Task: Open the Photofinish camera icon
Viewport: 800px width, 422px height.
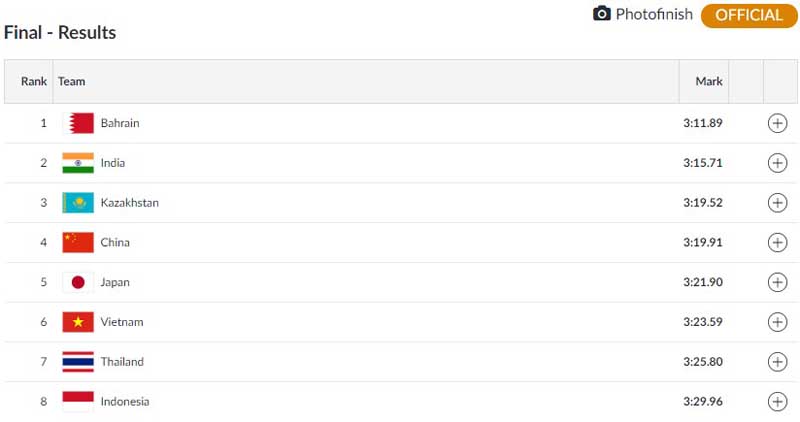Action: click(602, 14)
